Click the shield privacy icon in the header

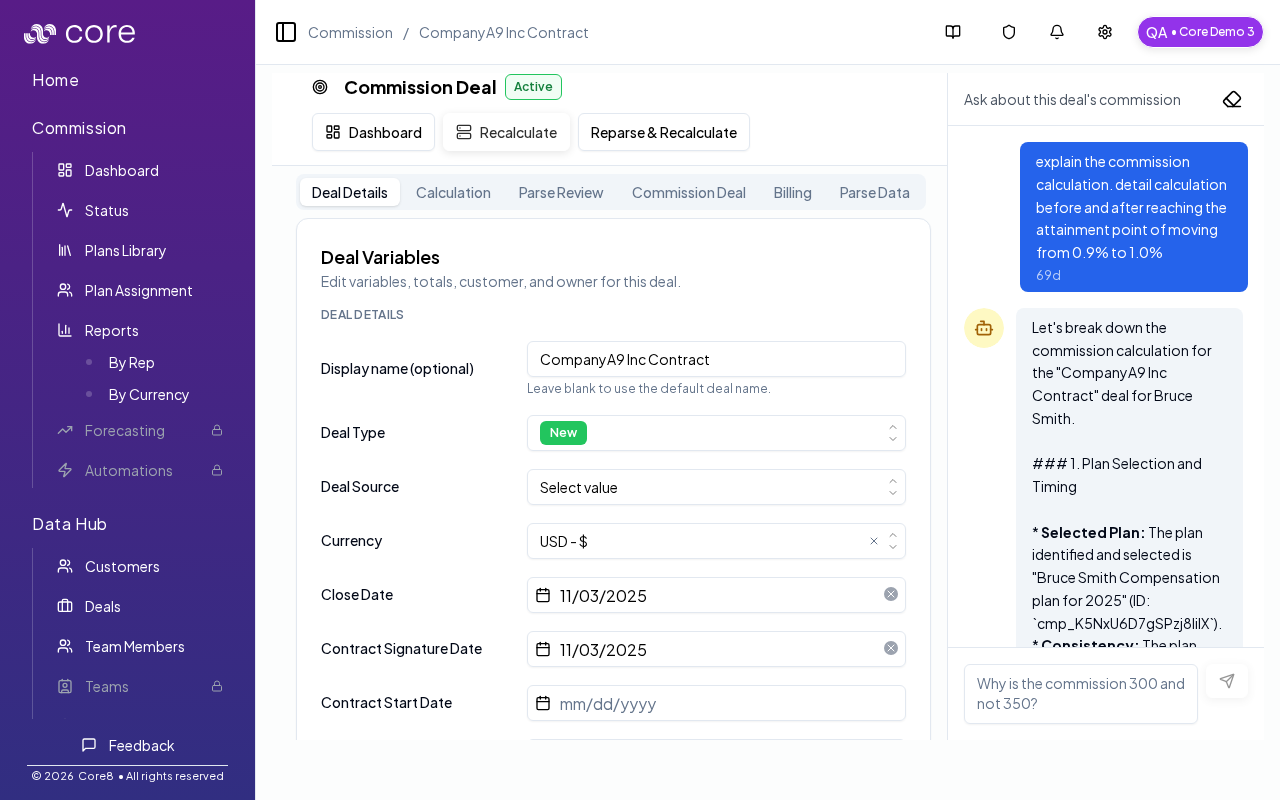pyautogui.click(x=1008, y=32)
